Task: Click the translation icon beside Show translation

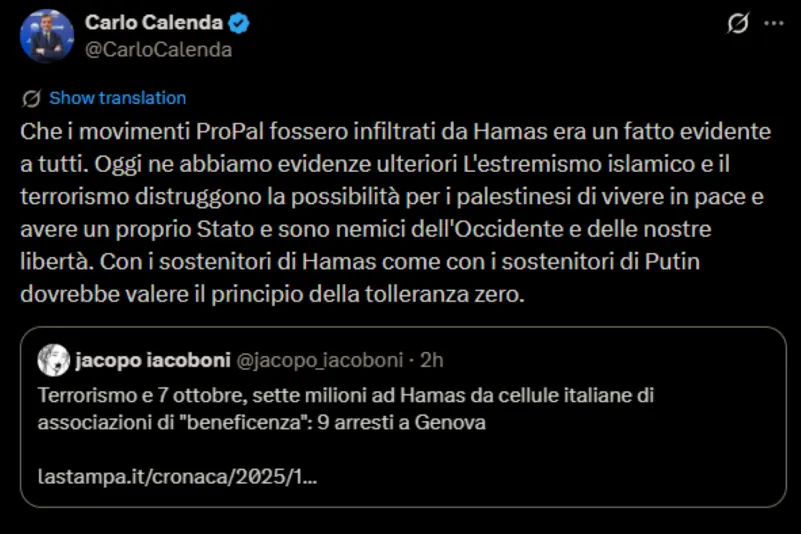Action: (31, 98)
